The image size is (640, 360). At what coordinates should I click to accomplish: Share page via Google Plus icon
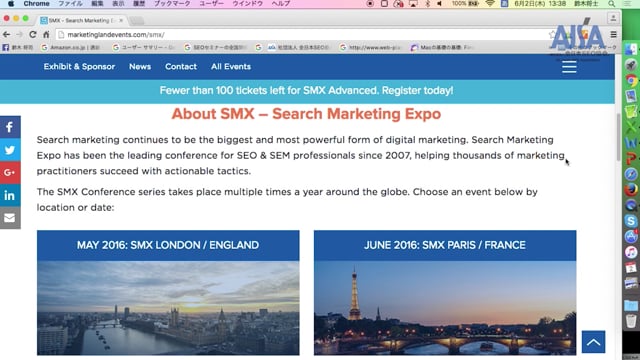click(x=10, y=172)
